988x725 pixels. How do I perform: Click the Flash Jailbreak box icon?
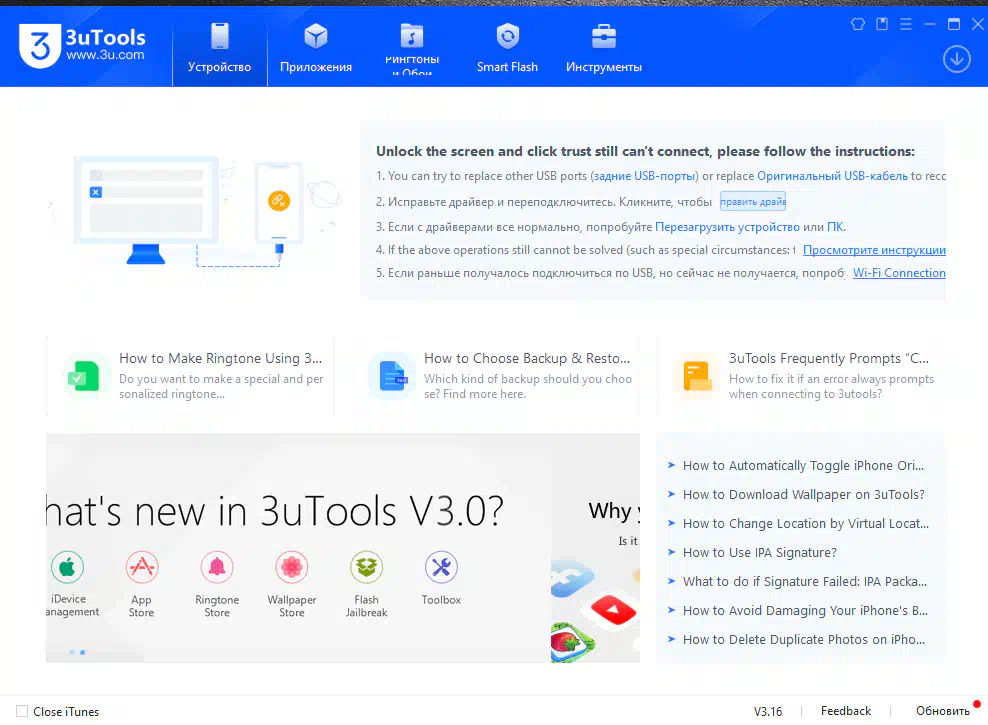click(x=367, y=567)
